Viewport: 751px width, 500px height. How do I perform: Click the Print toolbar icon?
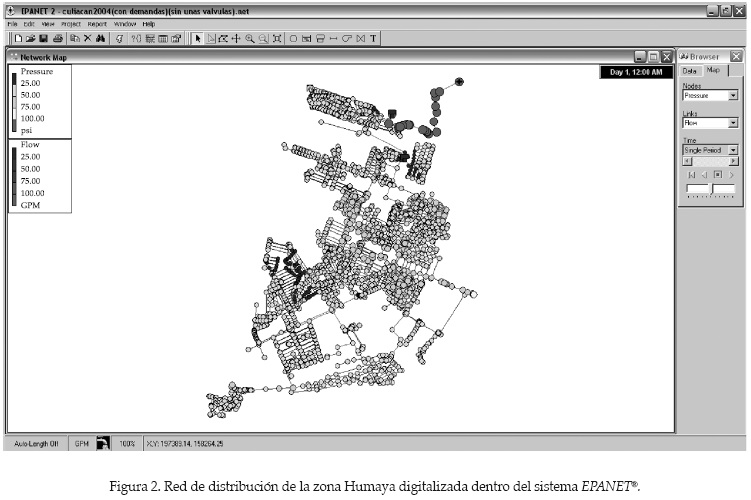tap(57, 38)
